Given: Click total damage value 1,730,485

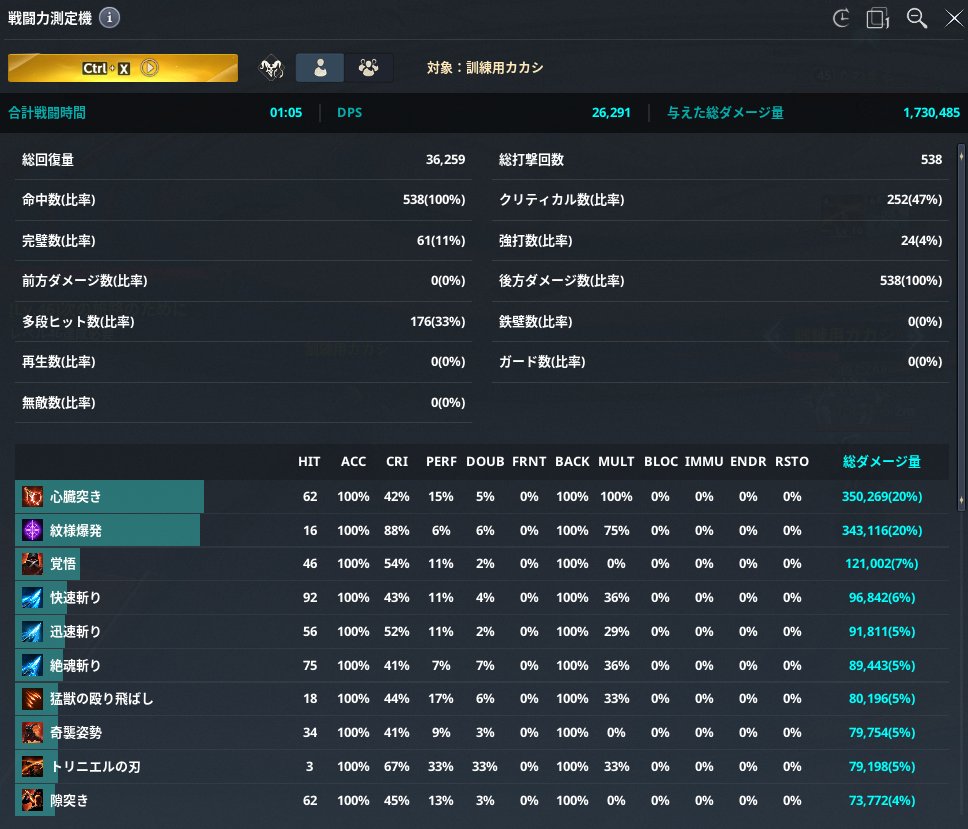Looking at the screenshot, I should [x=932, y=112].
